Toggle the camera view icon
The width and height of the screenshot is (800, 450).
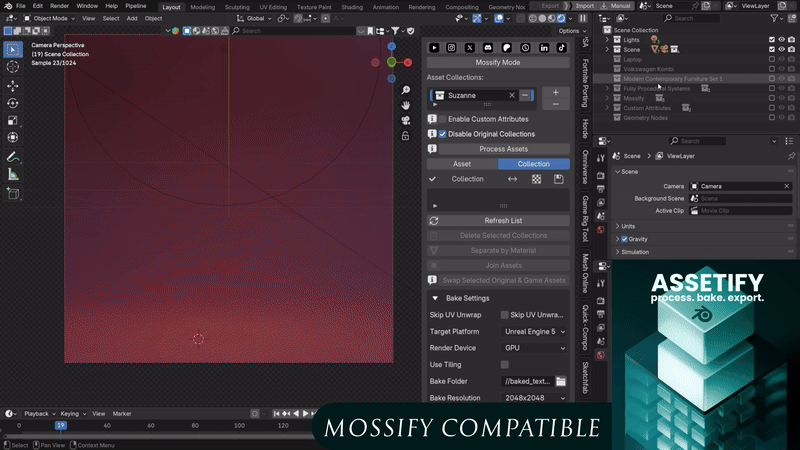coord(406,120)
